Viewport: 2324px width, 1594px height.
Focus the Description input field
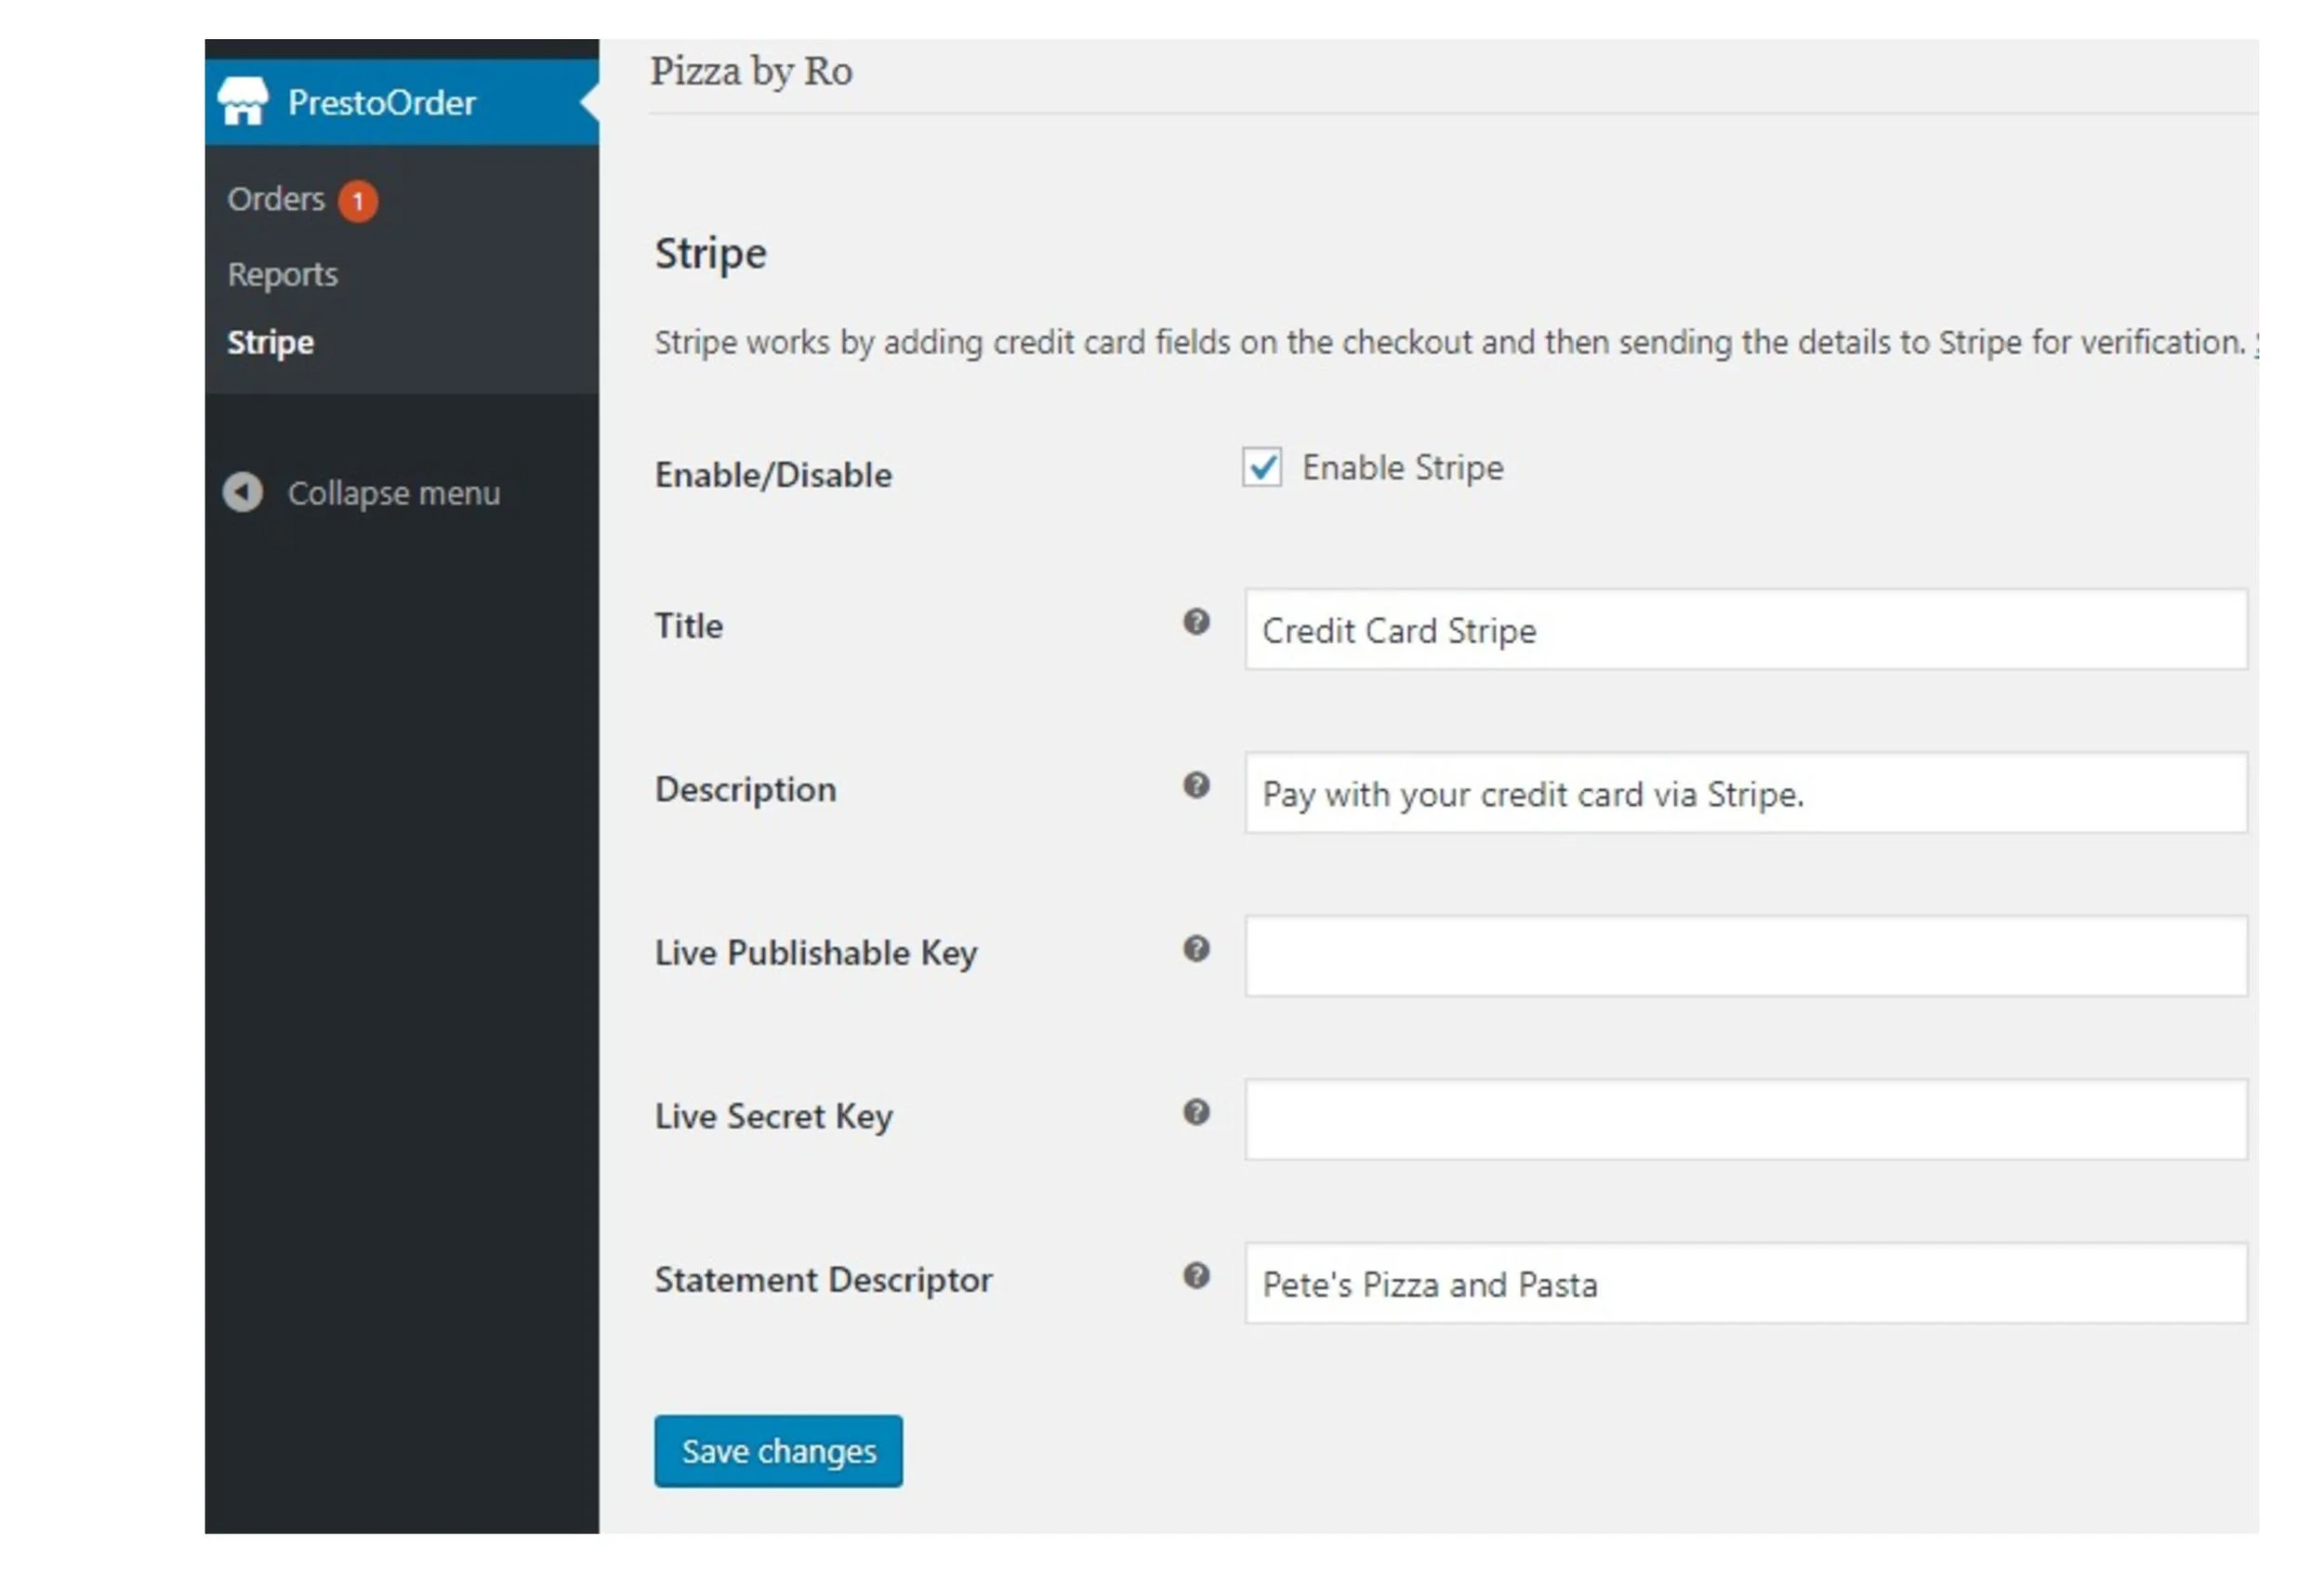1746,793
